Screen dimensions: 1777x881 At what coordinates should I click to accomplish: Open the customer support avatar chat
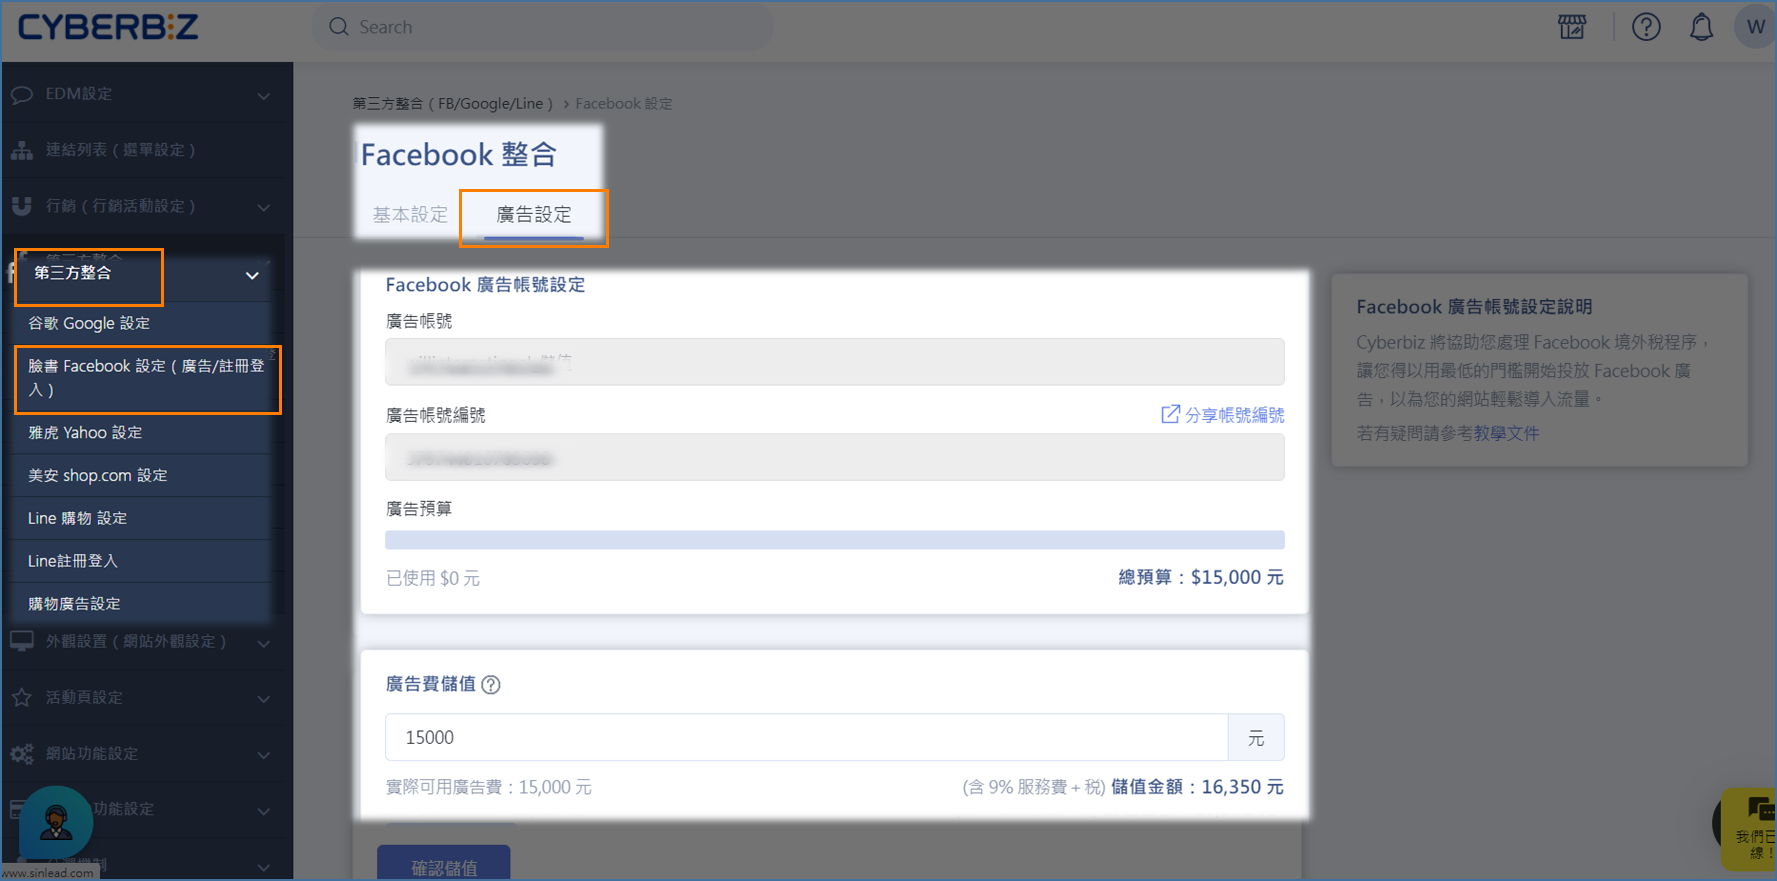(56, 822)
